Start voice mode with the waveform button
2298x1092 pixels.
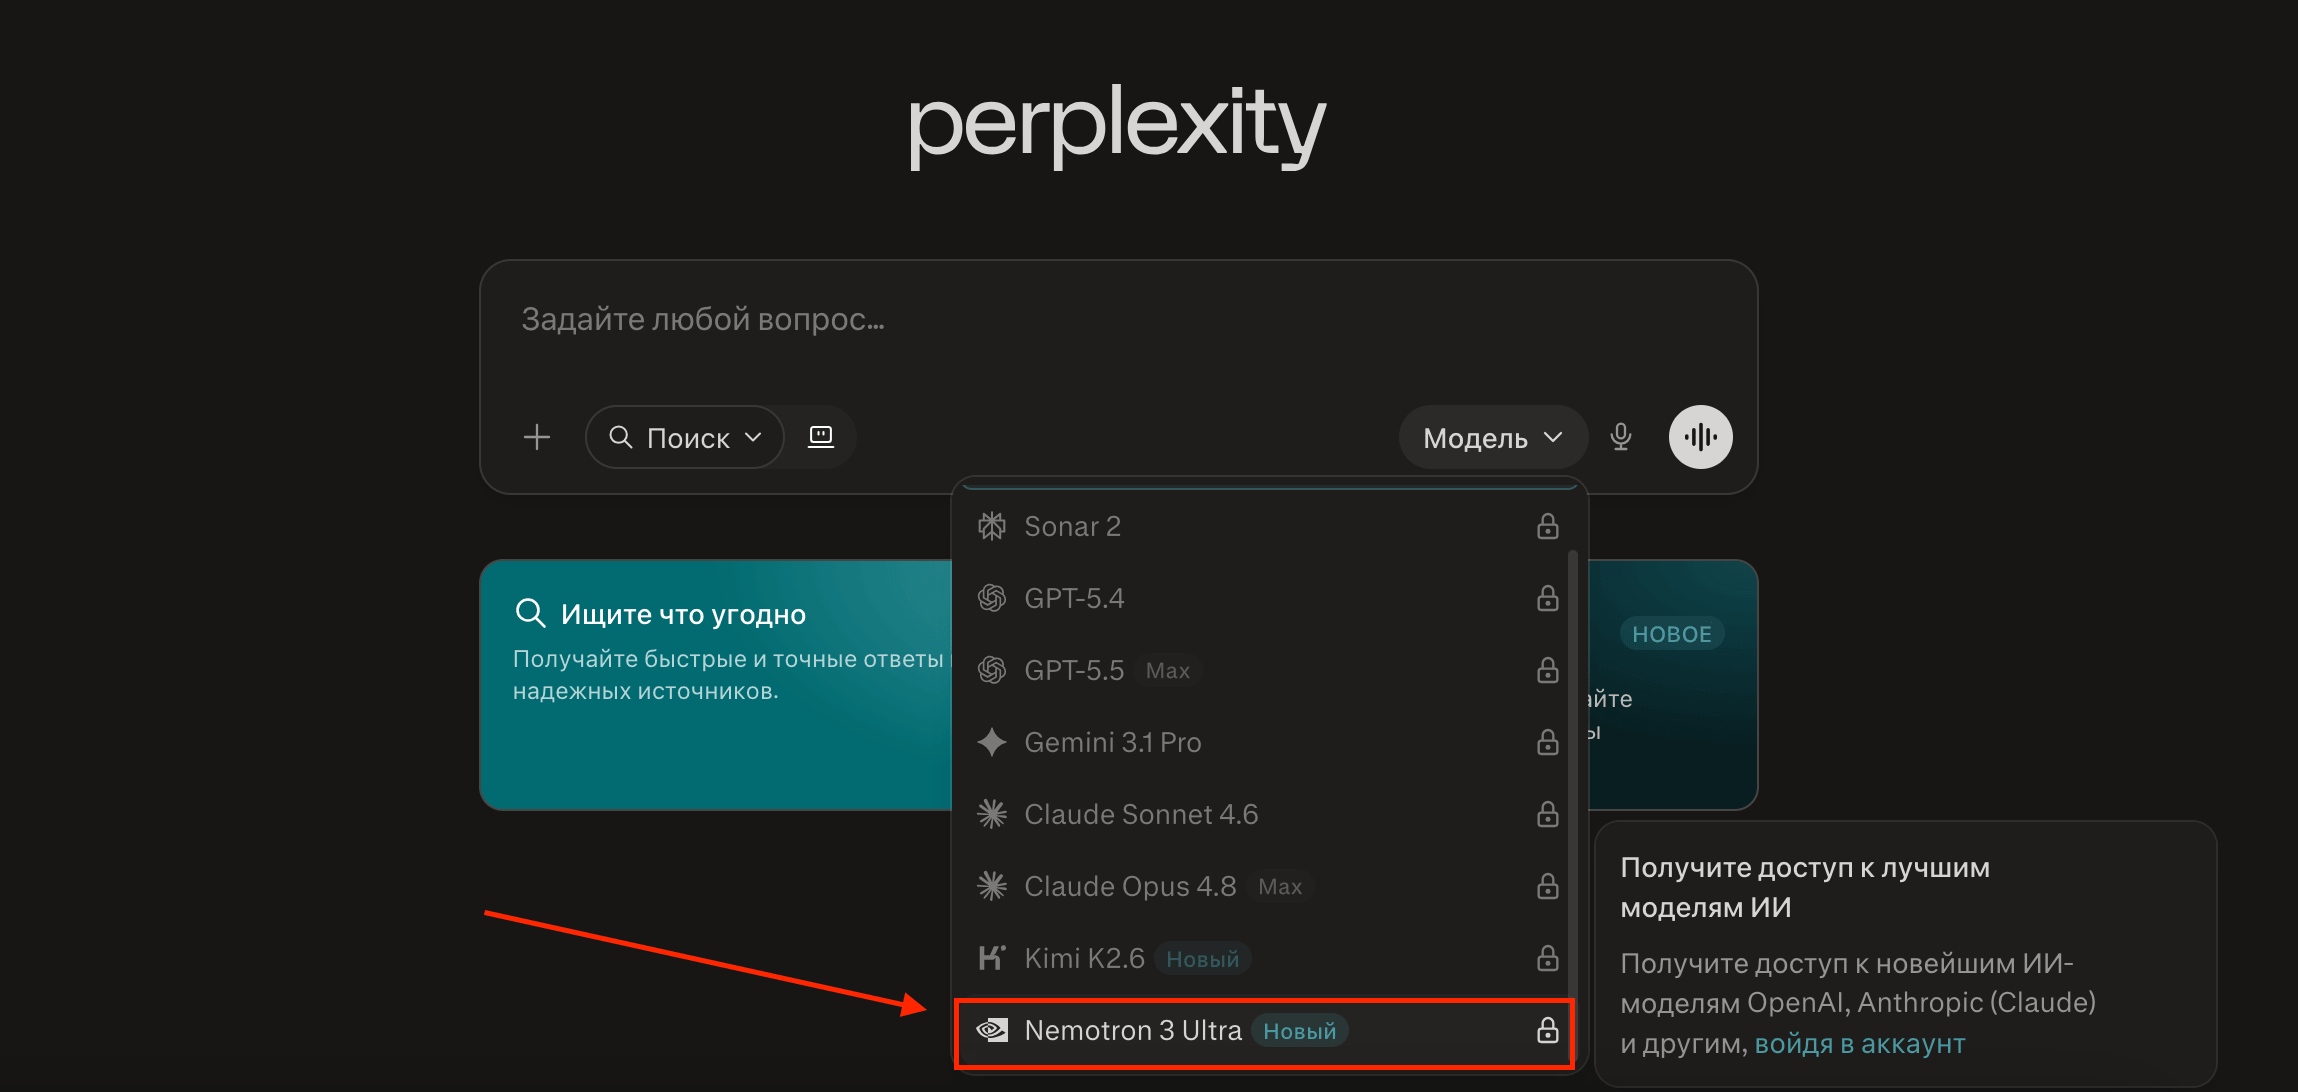tap(1700, 437)
